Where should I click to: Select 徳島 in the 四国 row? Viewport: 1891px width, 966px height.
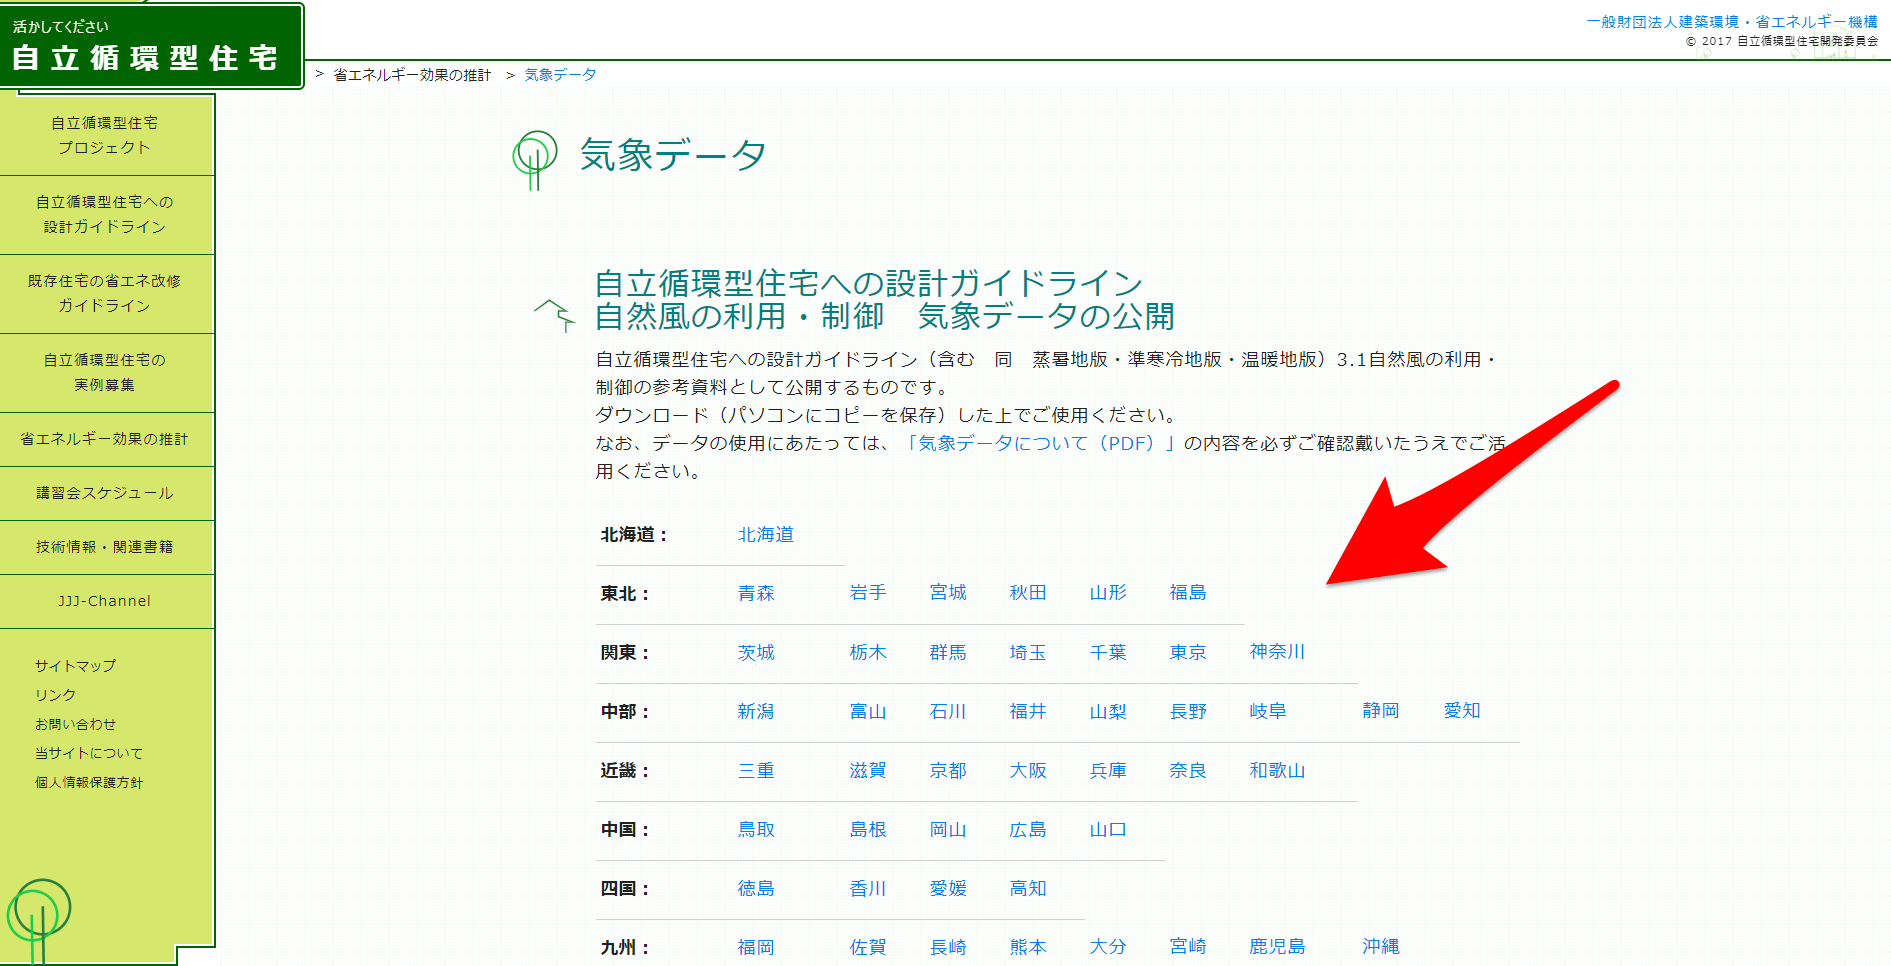pyautogui.click(x=756, y=888)
